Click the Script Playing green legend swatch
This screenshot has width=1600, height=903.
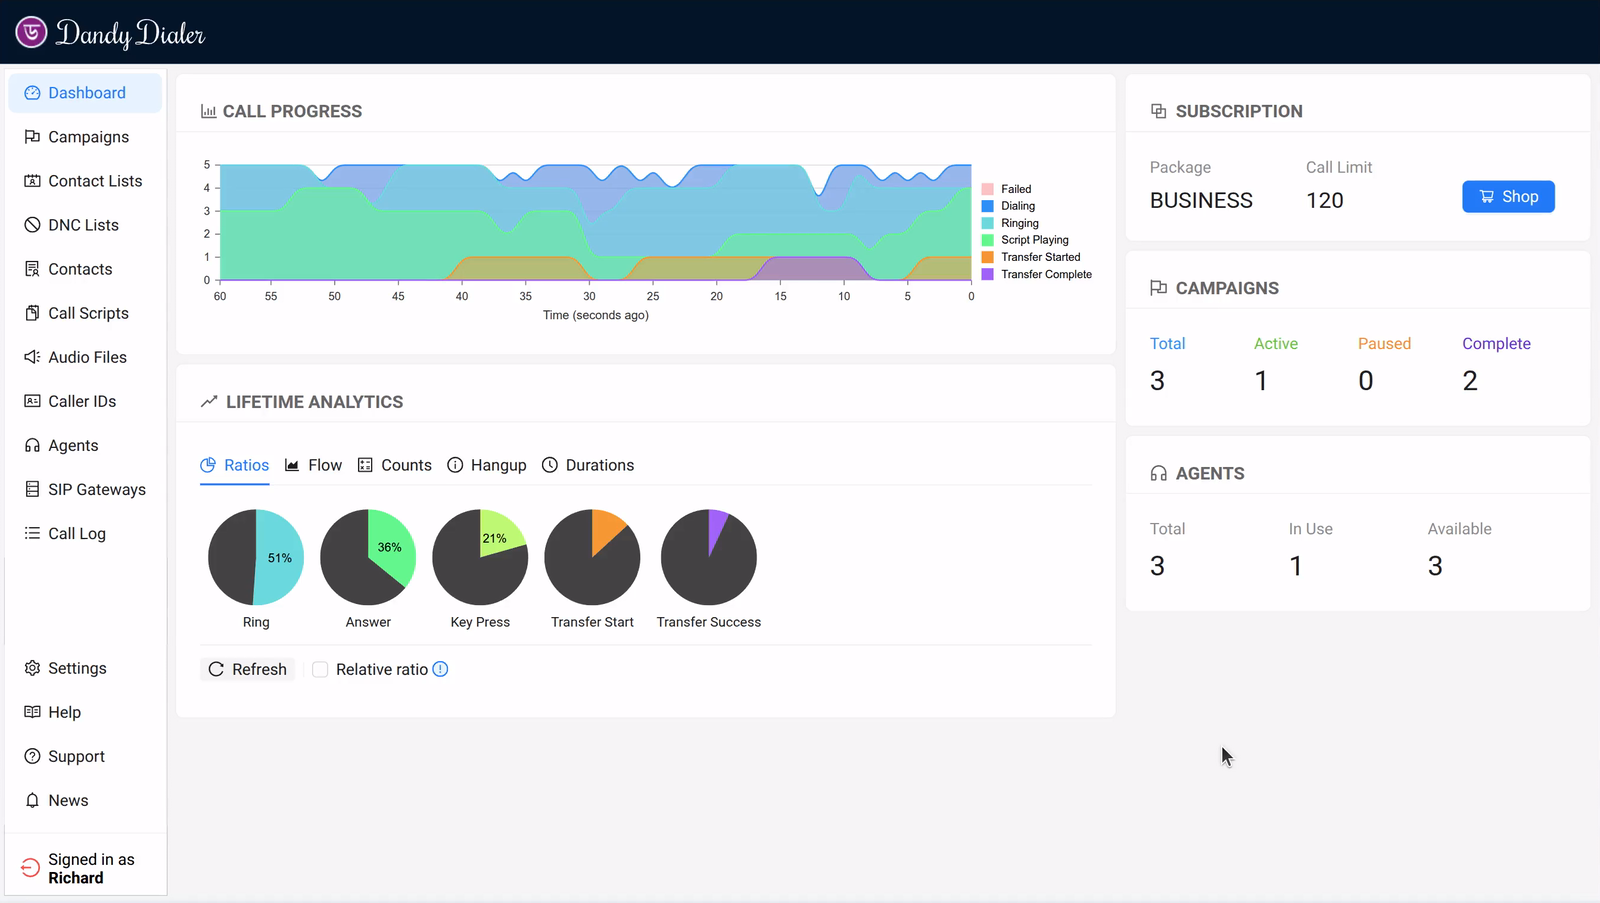(x=988, y=240)
